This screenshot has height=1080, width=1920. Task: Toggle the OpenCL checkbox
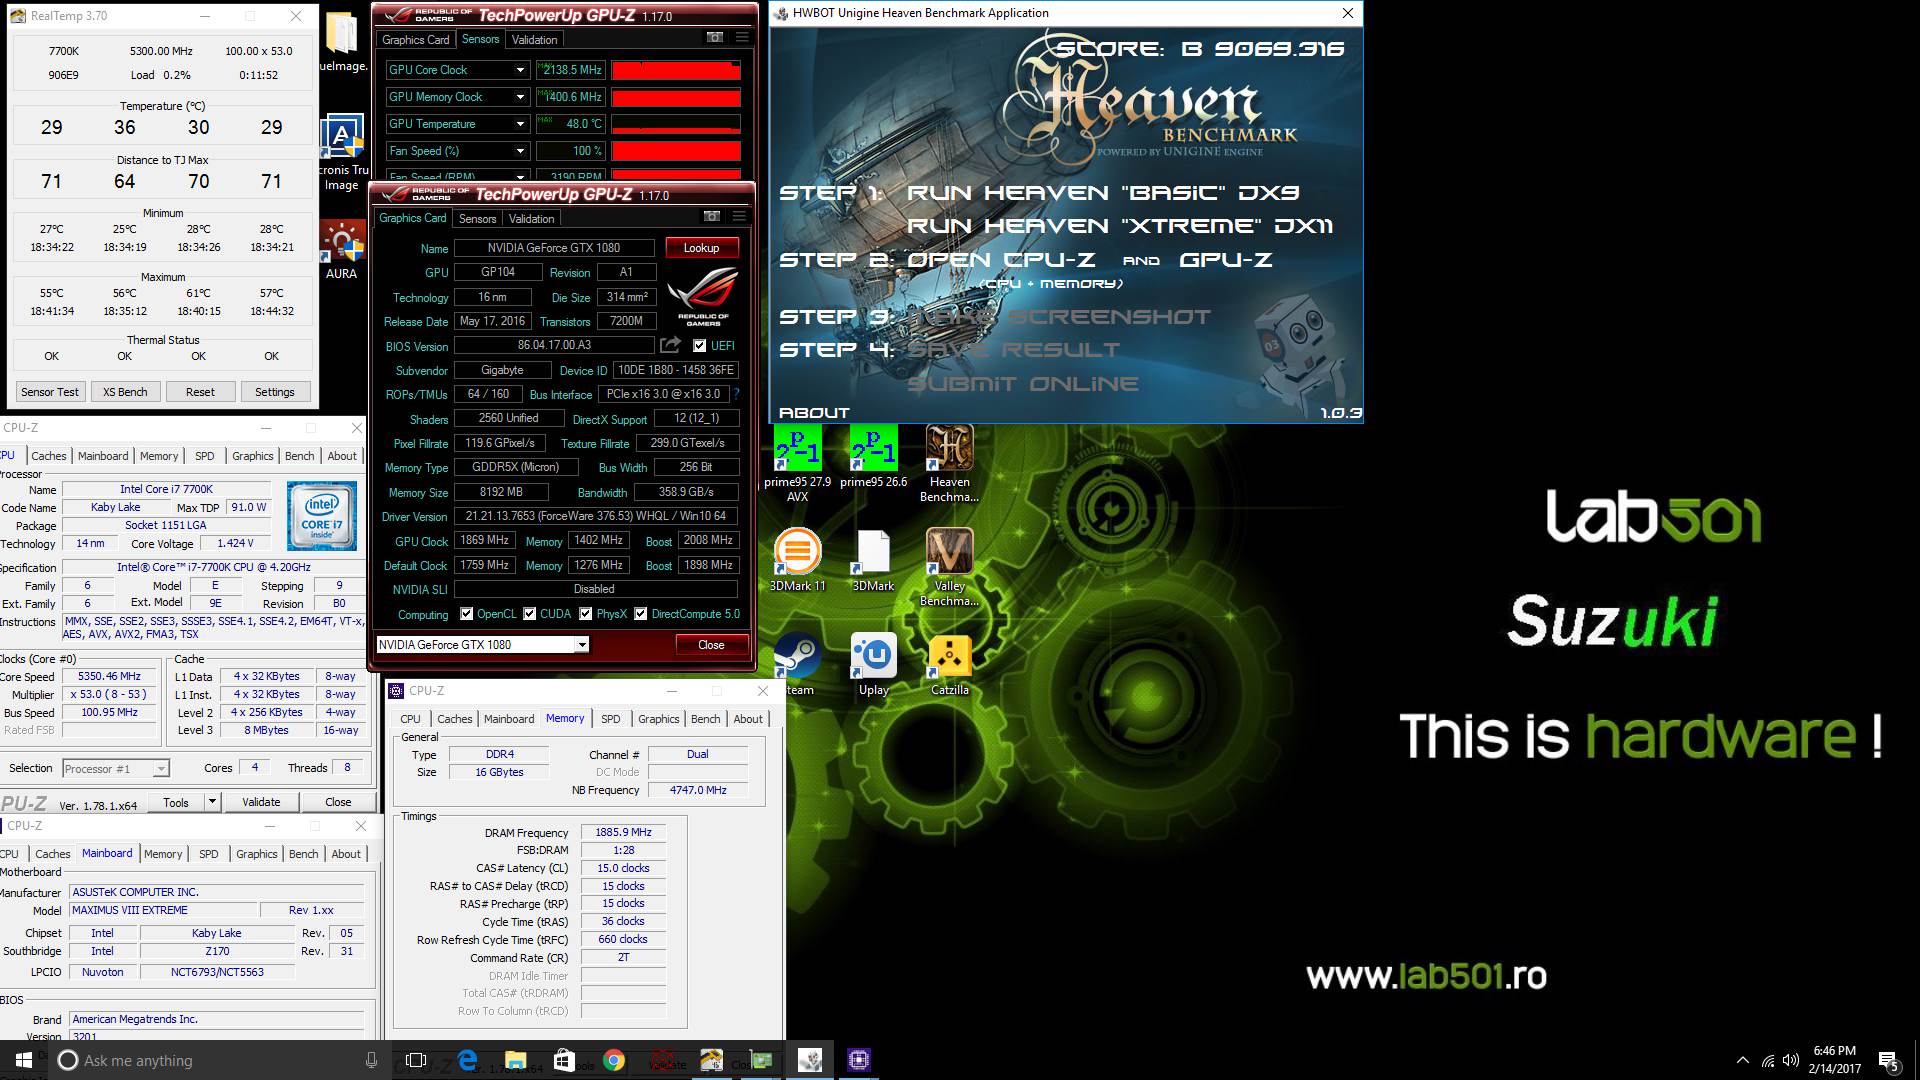(x=466, y=614)
